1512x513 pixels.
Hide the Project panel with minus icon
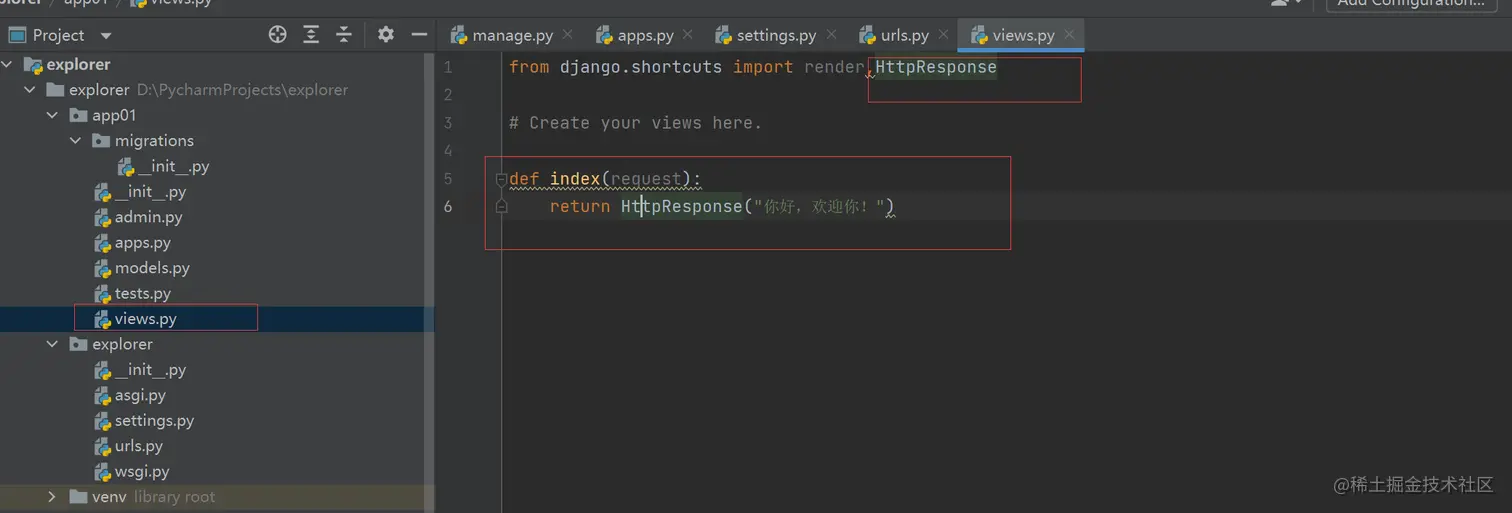pos(419,35)
